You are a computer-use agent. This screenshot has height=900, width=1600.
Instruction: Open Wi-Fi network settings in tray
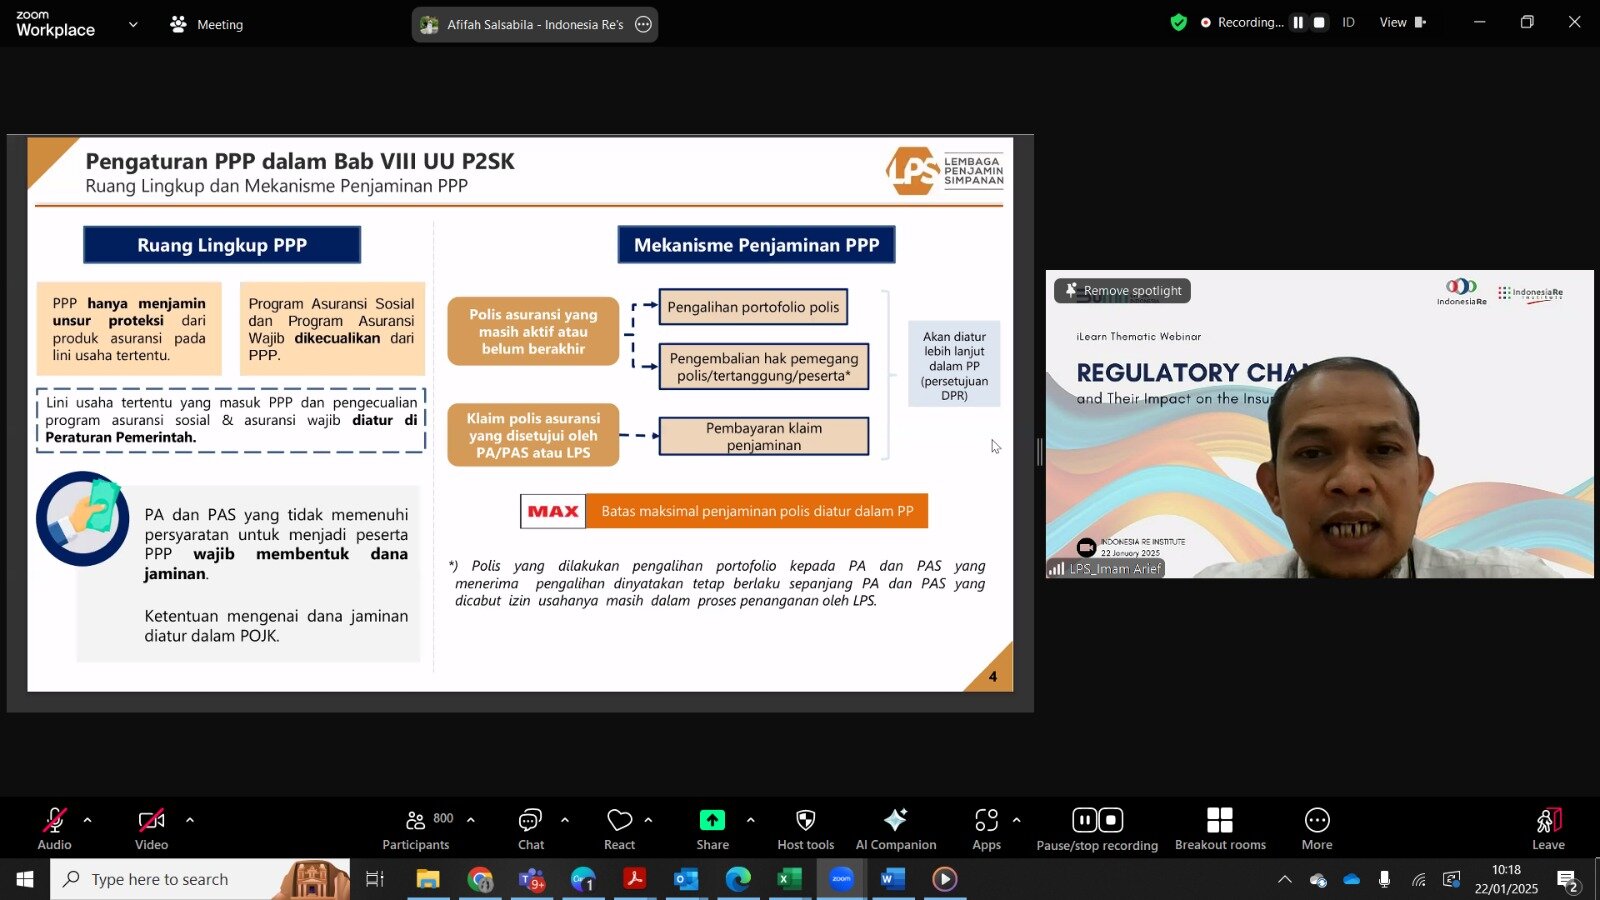click(1418, 880)
